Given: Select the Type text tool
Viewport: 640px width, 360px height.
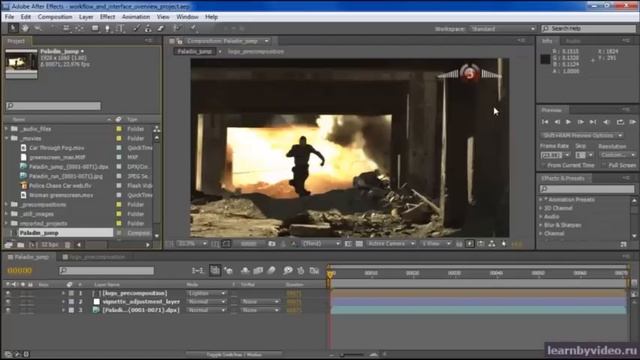Looking at the screenshot, I should coord(120,28).
